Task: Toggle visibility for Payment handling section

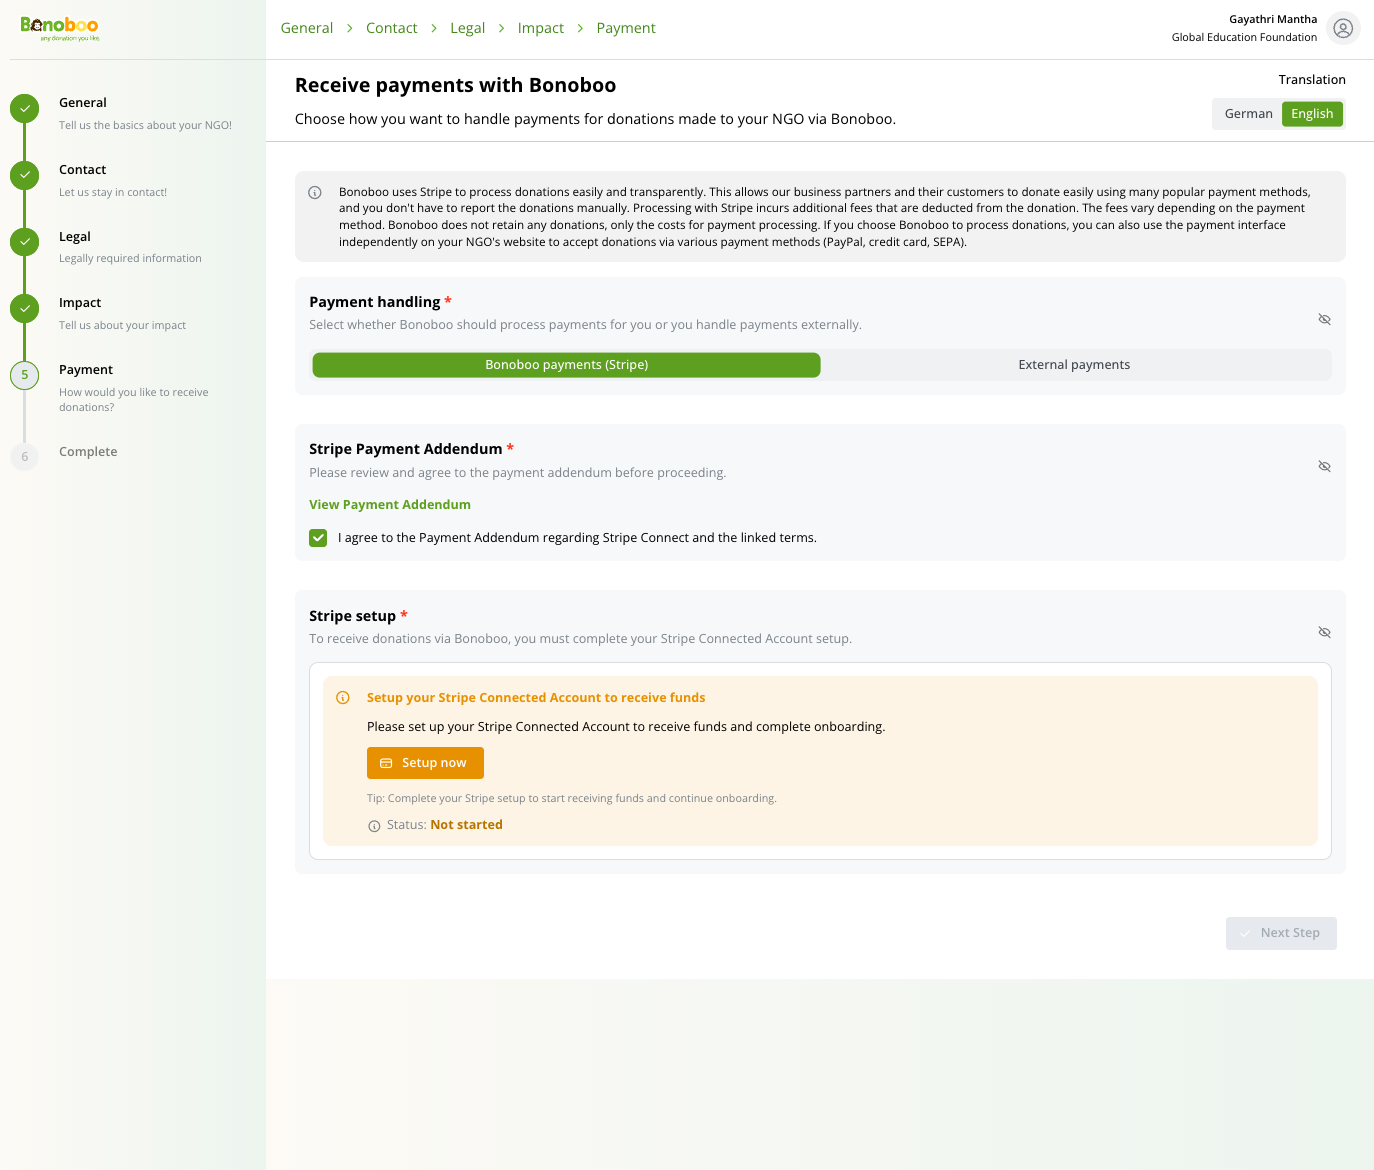Action: [x=1324, y=319]
